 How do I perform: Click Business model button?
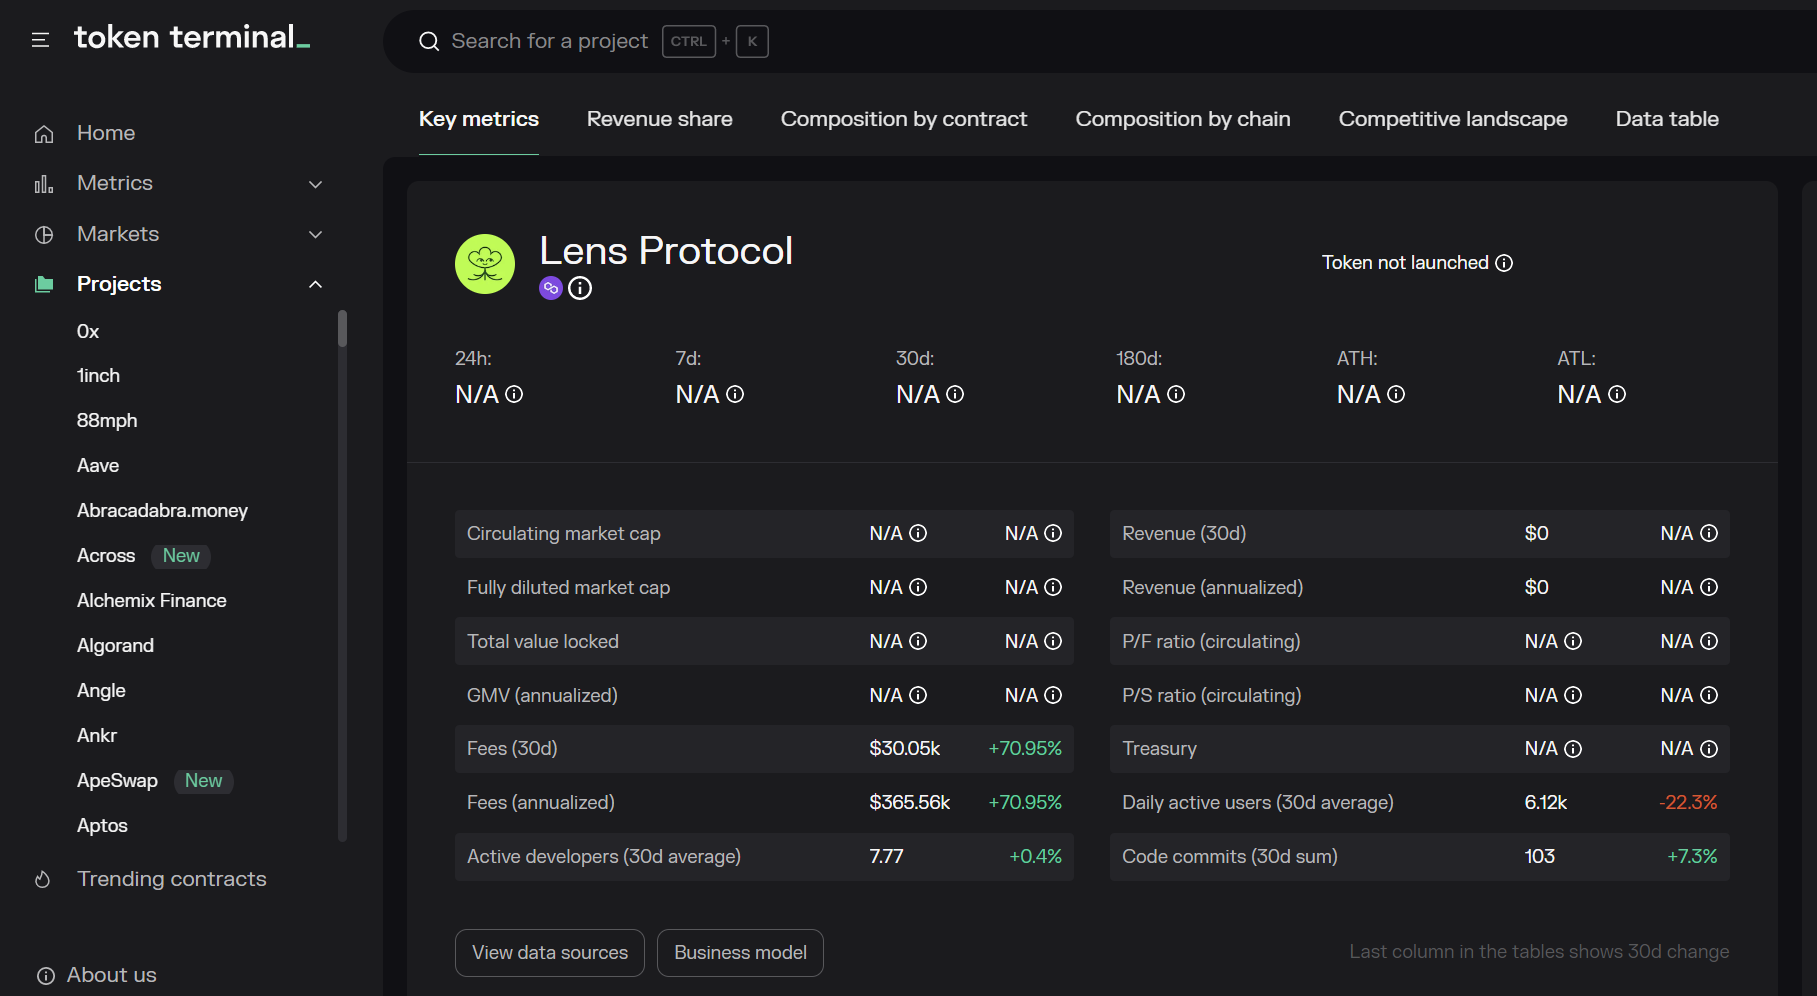pyautogui.click(x=740, y=953)
